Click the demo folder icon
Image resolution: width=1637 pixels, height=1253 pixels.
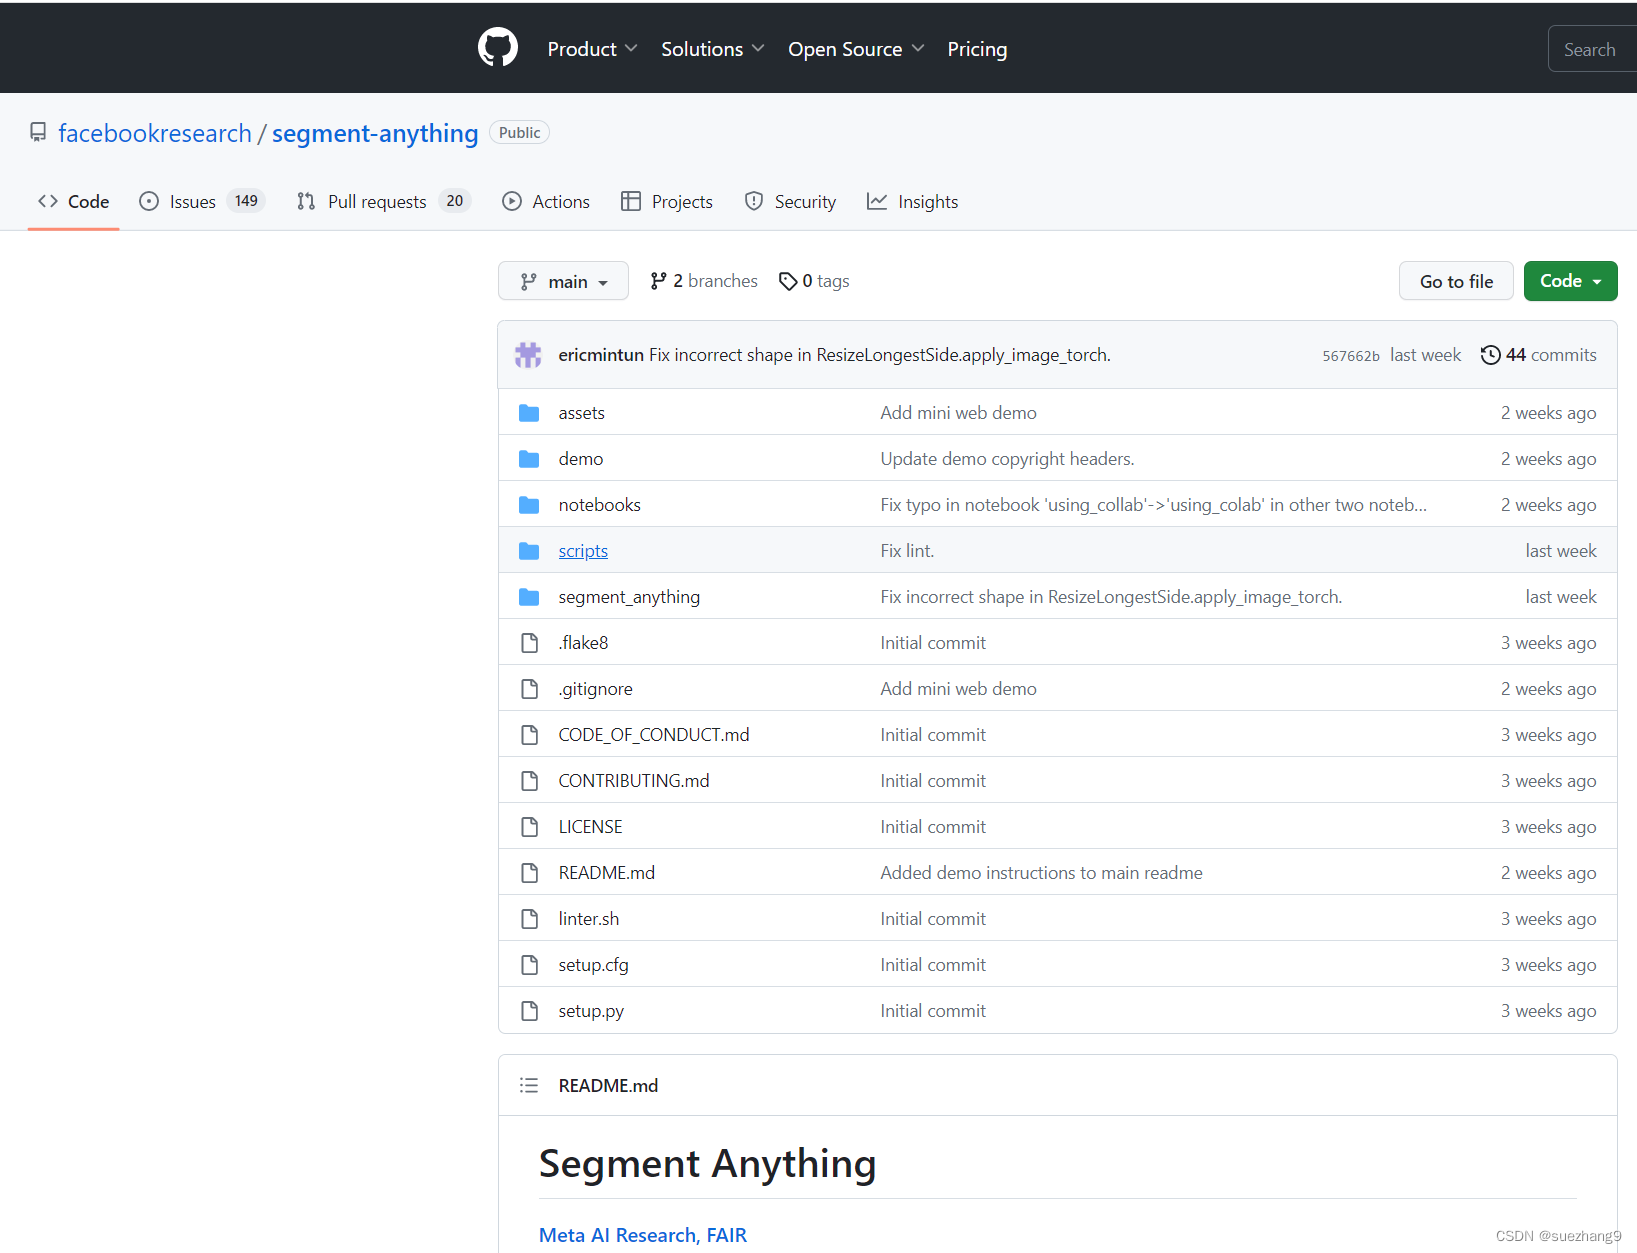click(x=529, y=459)
